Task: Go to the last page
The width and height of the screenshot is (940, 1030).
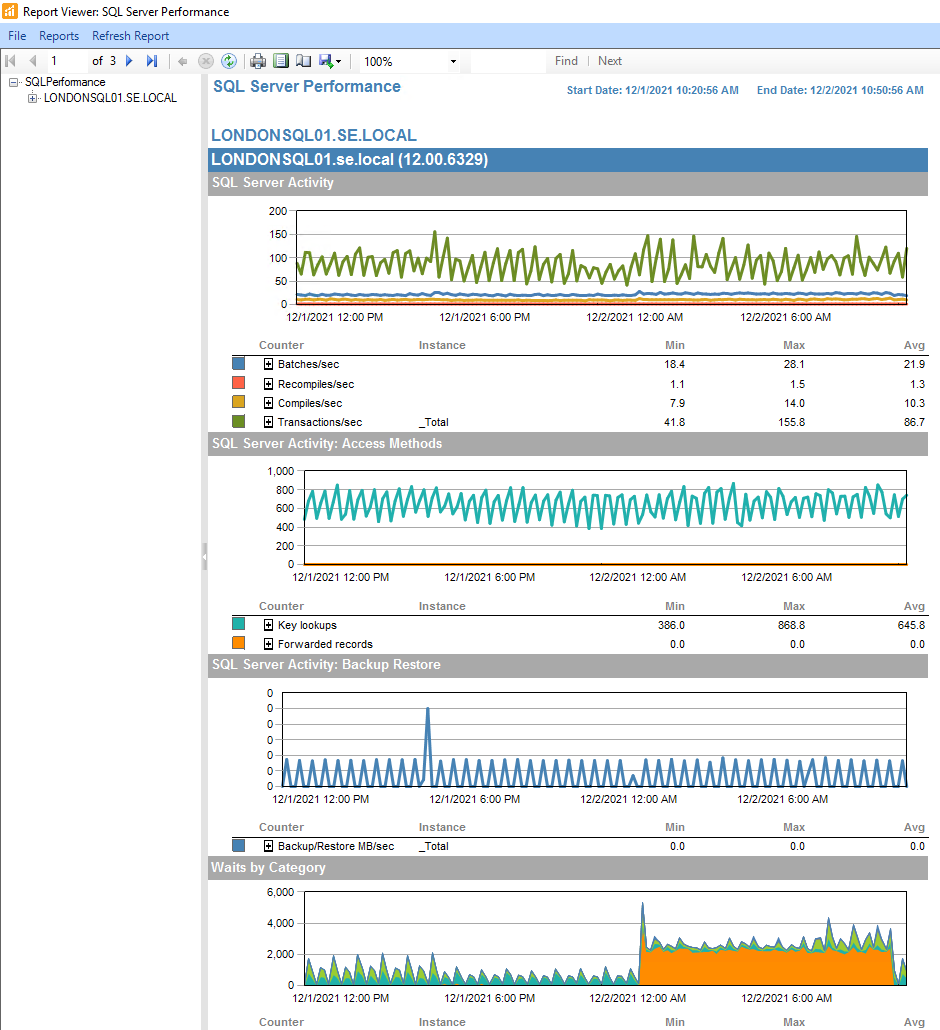Action: [x=151, y=61]
